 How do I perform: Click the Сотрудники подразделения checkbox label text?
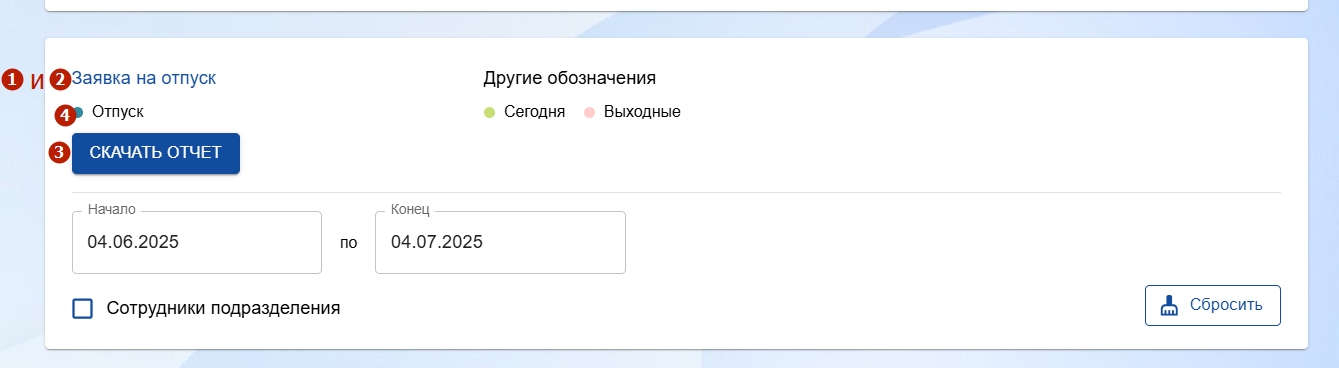click(223, 308)
